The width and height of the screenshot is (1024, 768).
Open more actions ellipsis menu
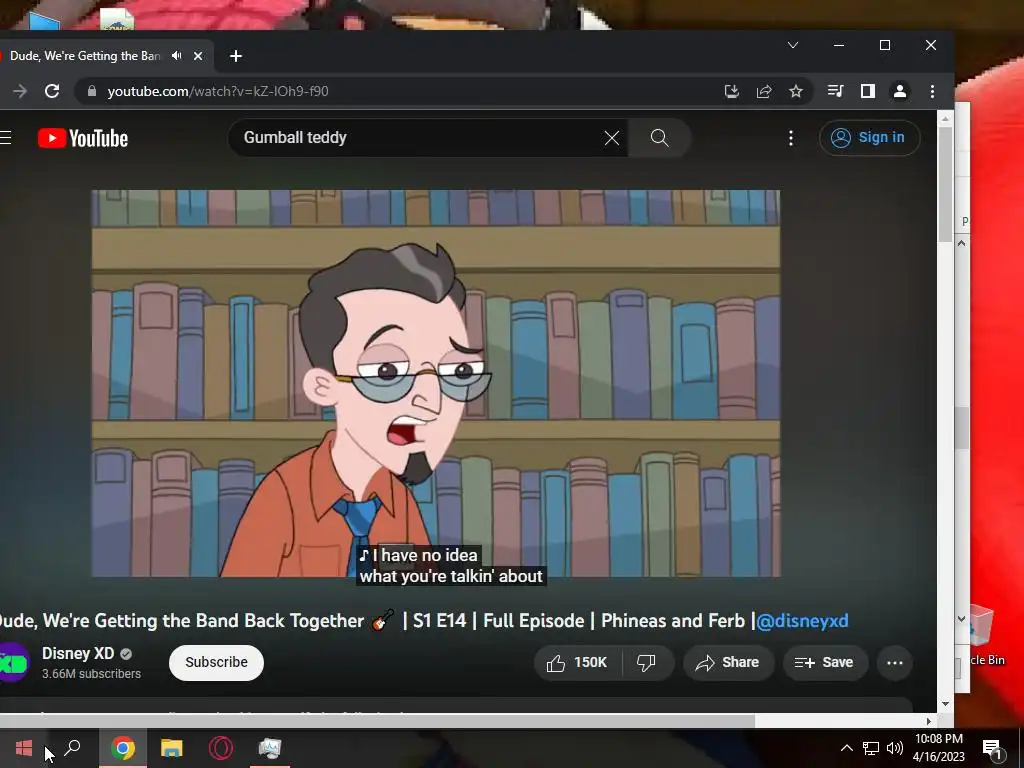(x=895, y=663)
